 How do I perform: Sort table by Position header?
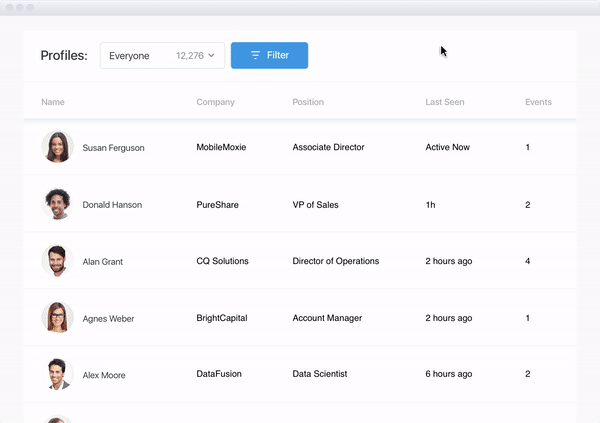pyautogui.click(x=308, y=102)
